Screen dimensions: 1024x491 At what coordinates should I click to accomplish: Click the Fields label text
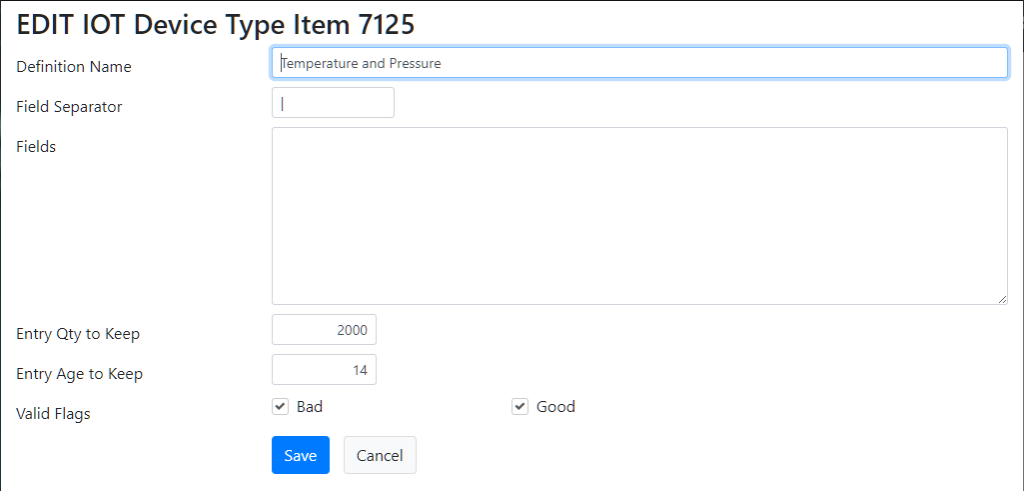coord(36,146)
